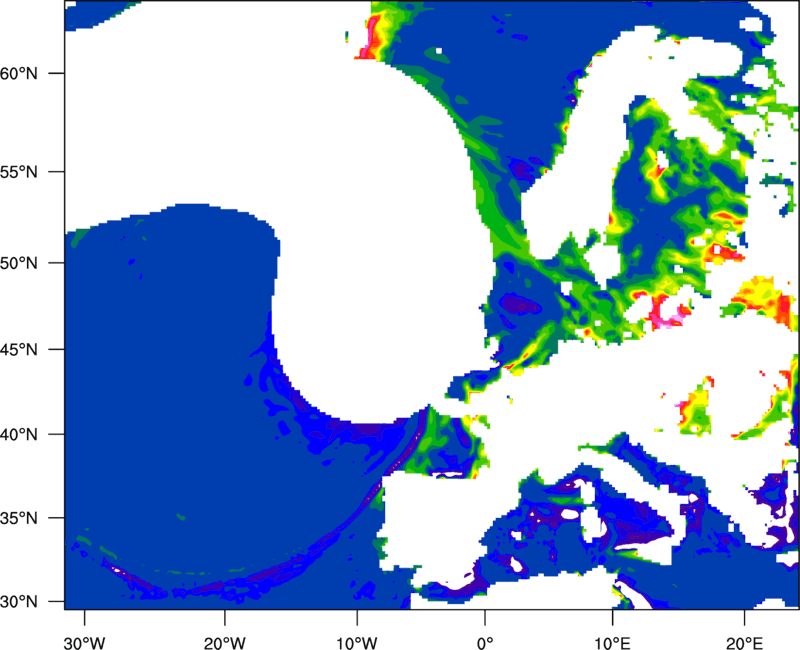
Task: Click the 0° longitude label
Action: (x=485, y=643)
